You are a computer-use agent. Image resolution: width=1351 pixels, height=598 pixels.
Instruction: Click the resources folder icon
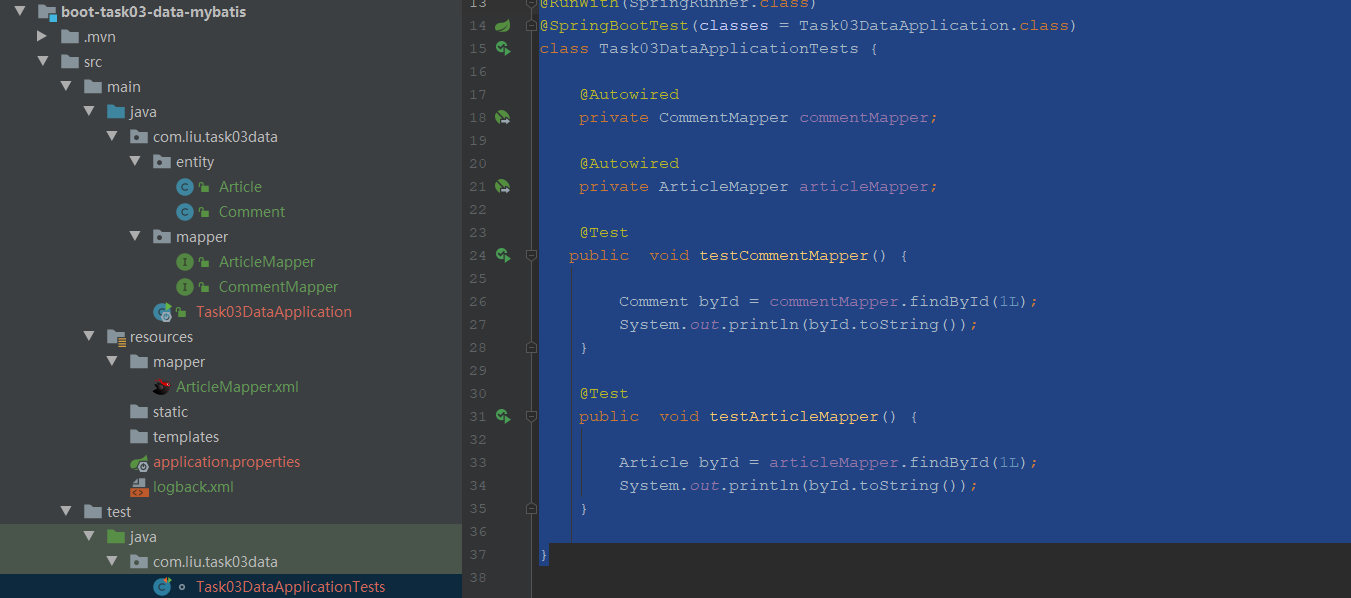116,337
